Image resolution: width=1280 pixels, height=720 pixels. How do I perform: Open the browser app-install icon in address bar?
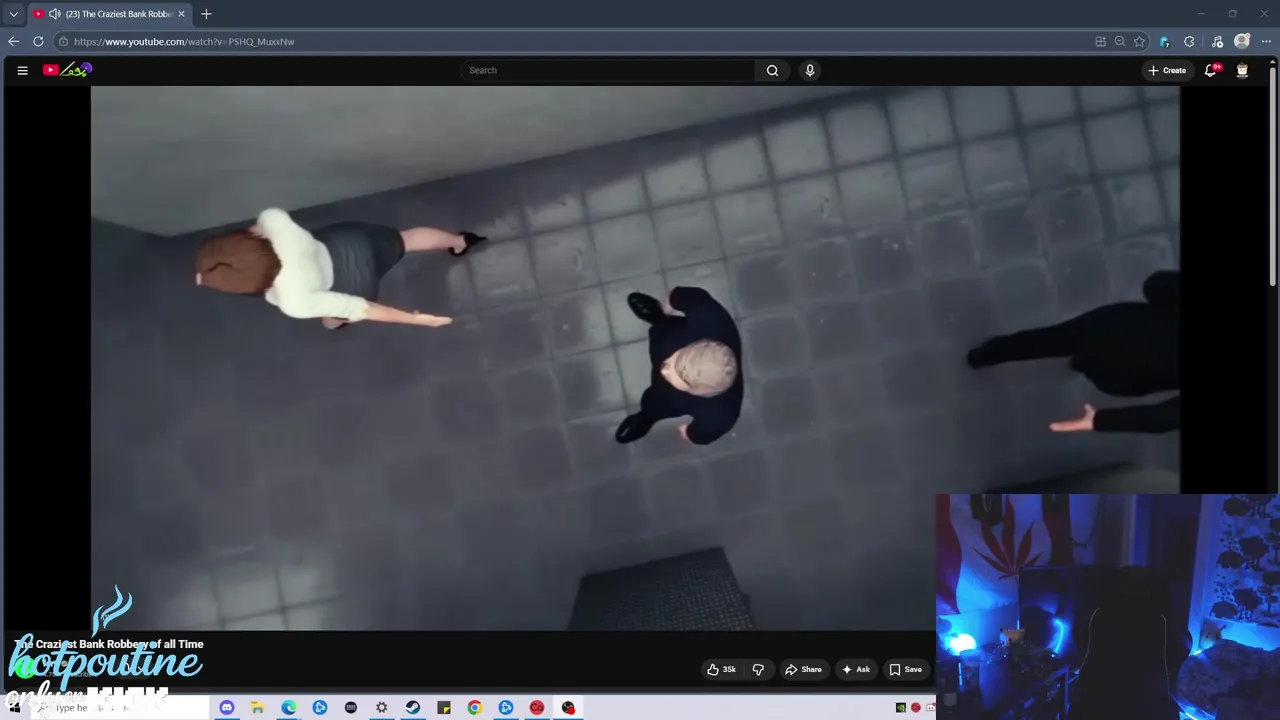pos(1100,41)
